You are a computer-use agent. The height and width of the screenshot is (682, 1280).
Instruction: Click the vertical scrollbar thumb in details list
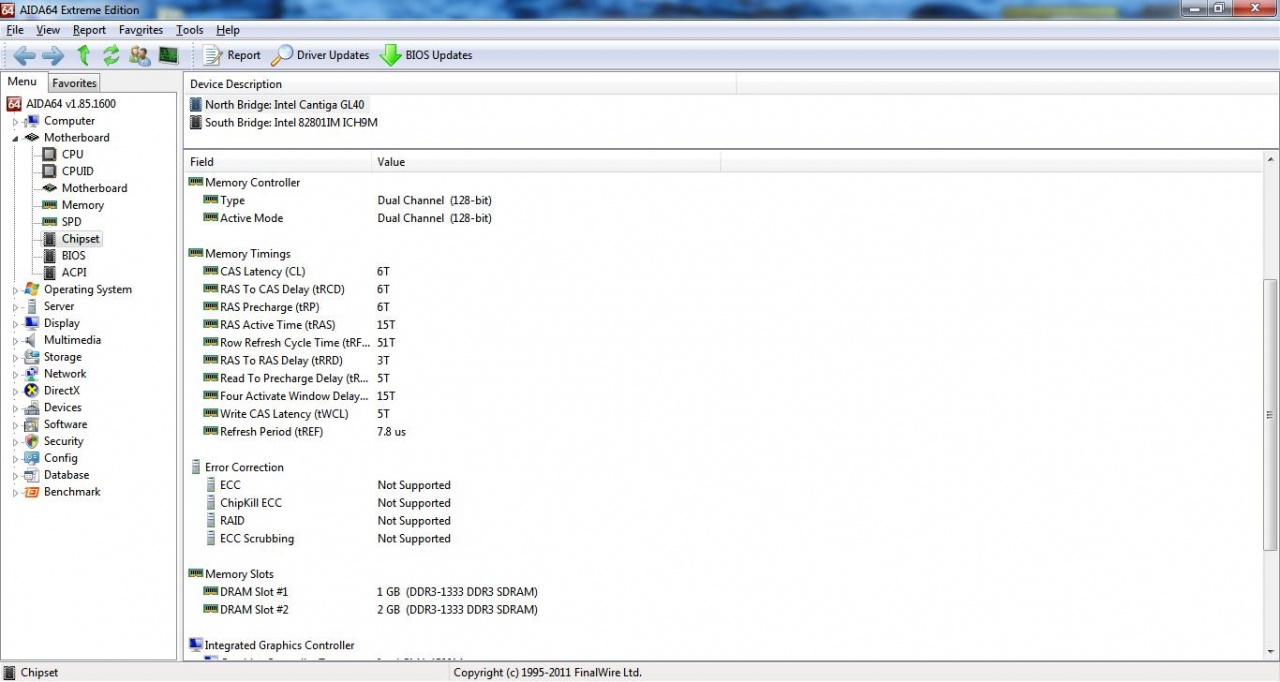(1271, 415)
